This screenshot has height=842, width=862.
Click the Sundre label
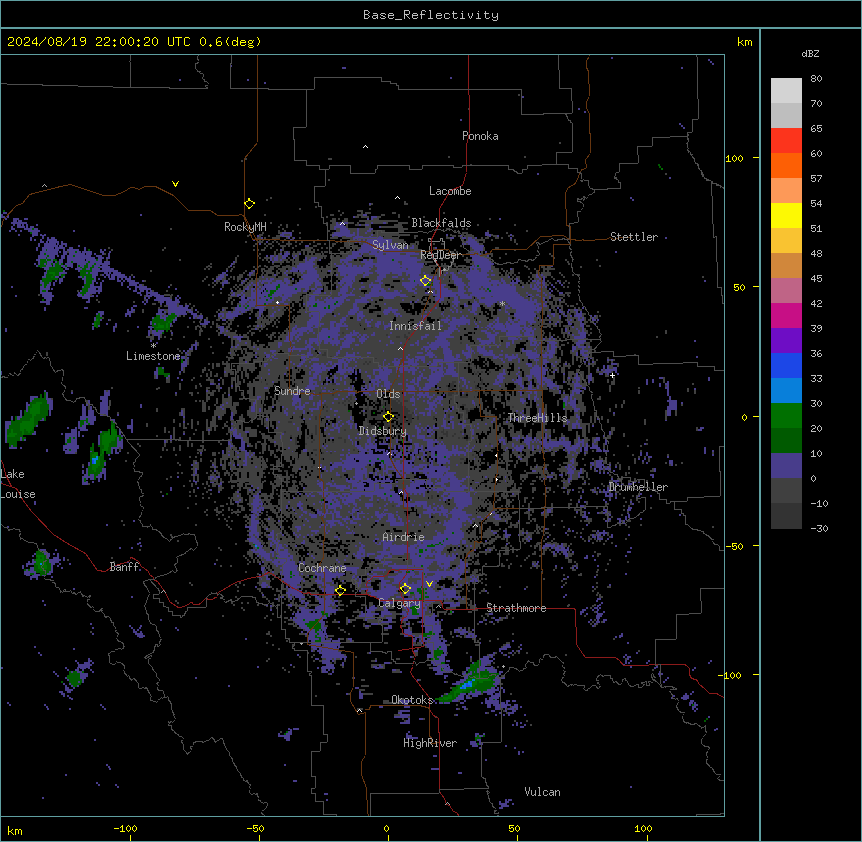pyautogui.click(x=292, y=391)
